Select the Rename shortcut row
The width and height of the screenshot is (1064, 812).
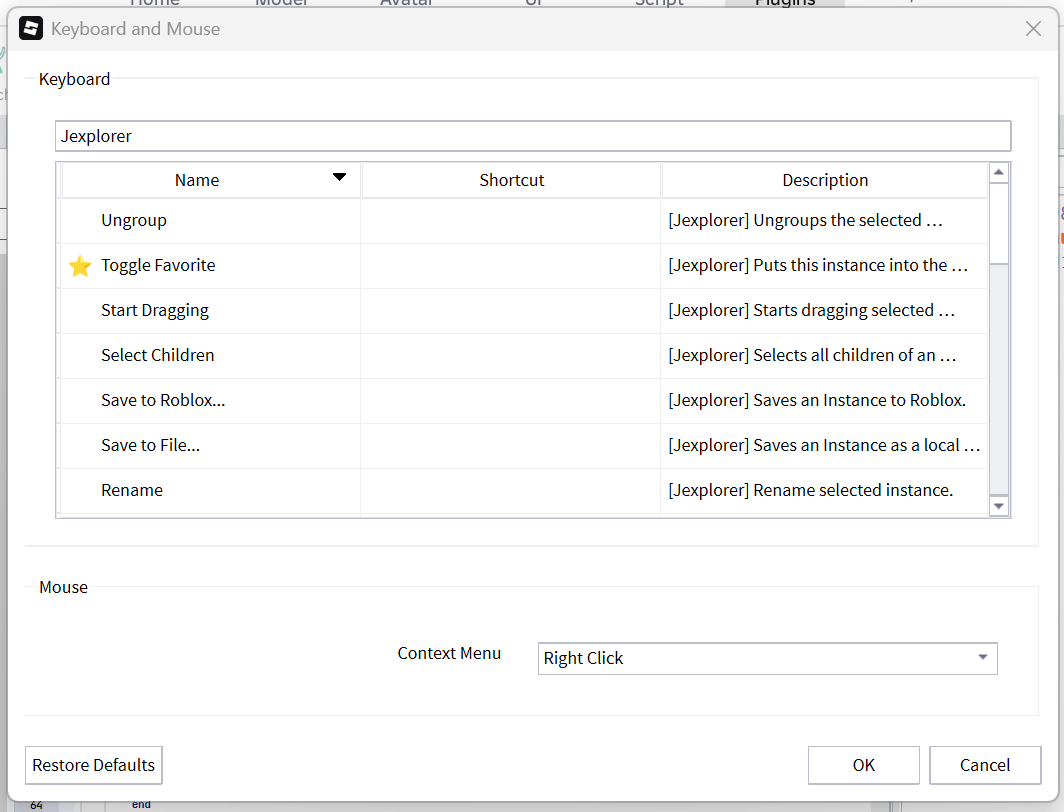coord(210,490)
